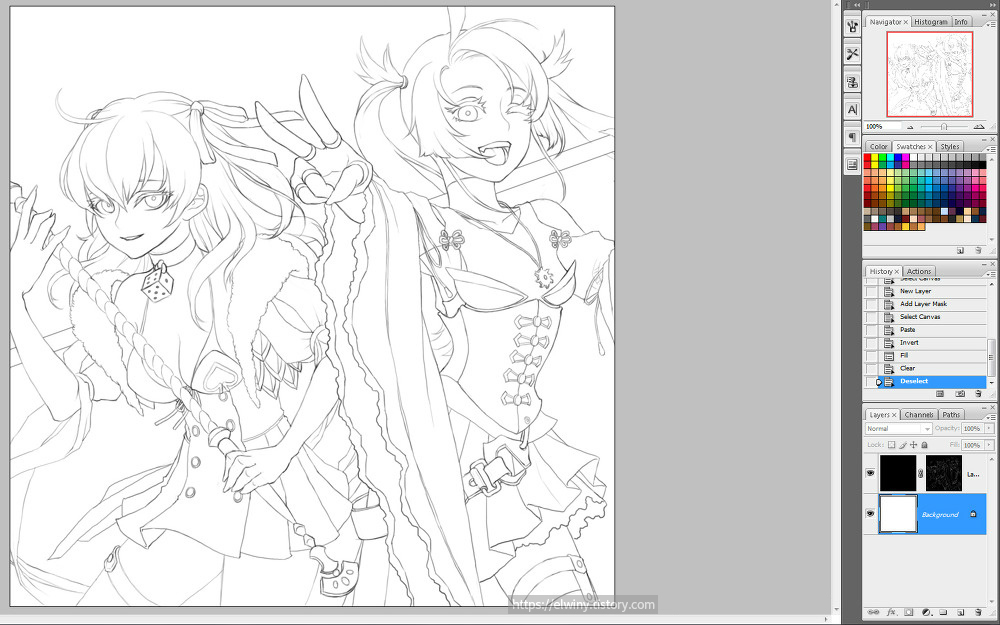Pick the yellow swatch in top row
This screenshot has width=1000, height=625.
(x=876, y=157)
